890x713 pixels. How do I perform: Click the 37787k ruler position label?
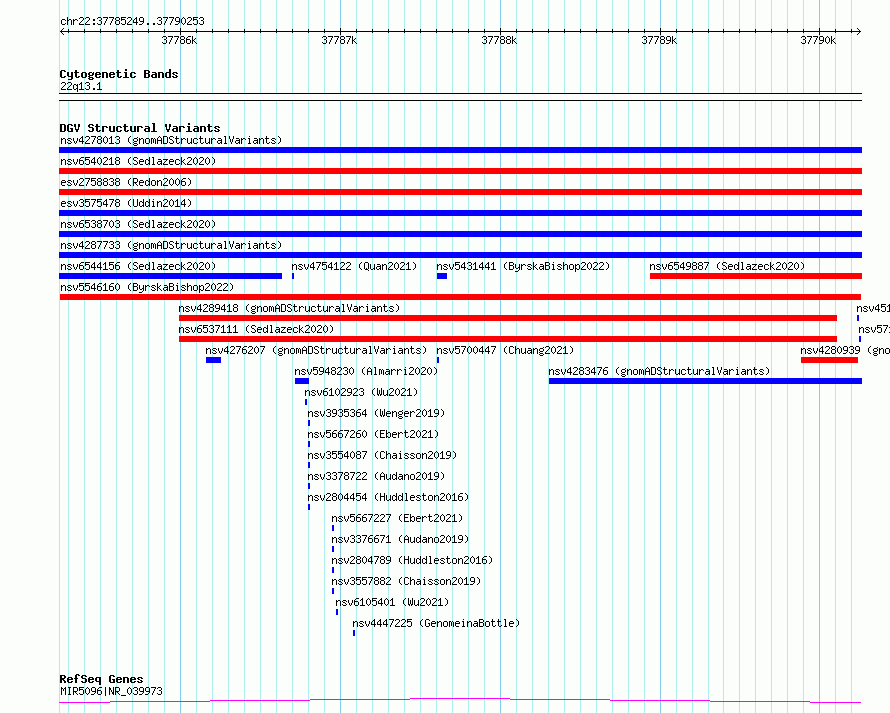pos(339,40)
